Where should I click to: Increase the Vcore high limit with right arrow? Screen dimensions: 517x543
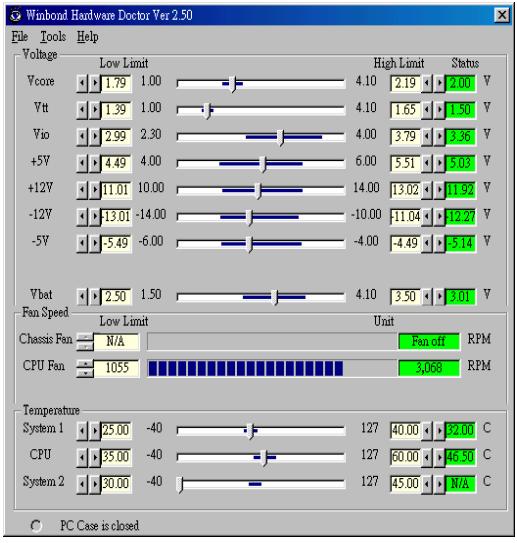[439, 83]
